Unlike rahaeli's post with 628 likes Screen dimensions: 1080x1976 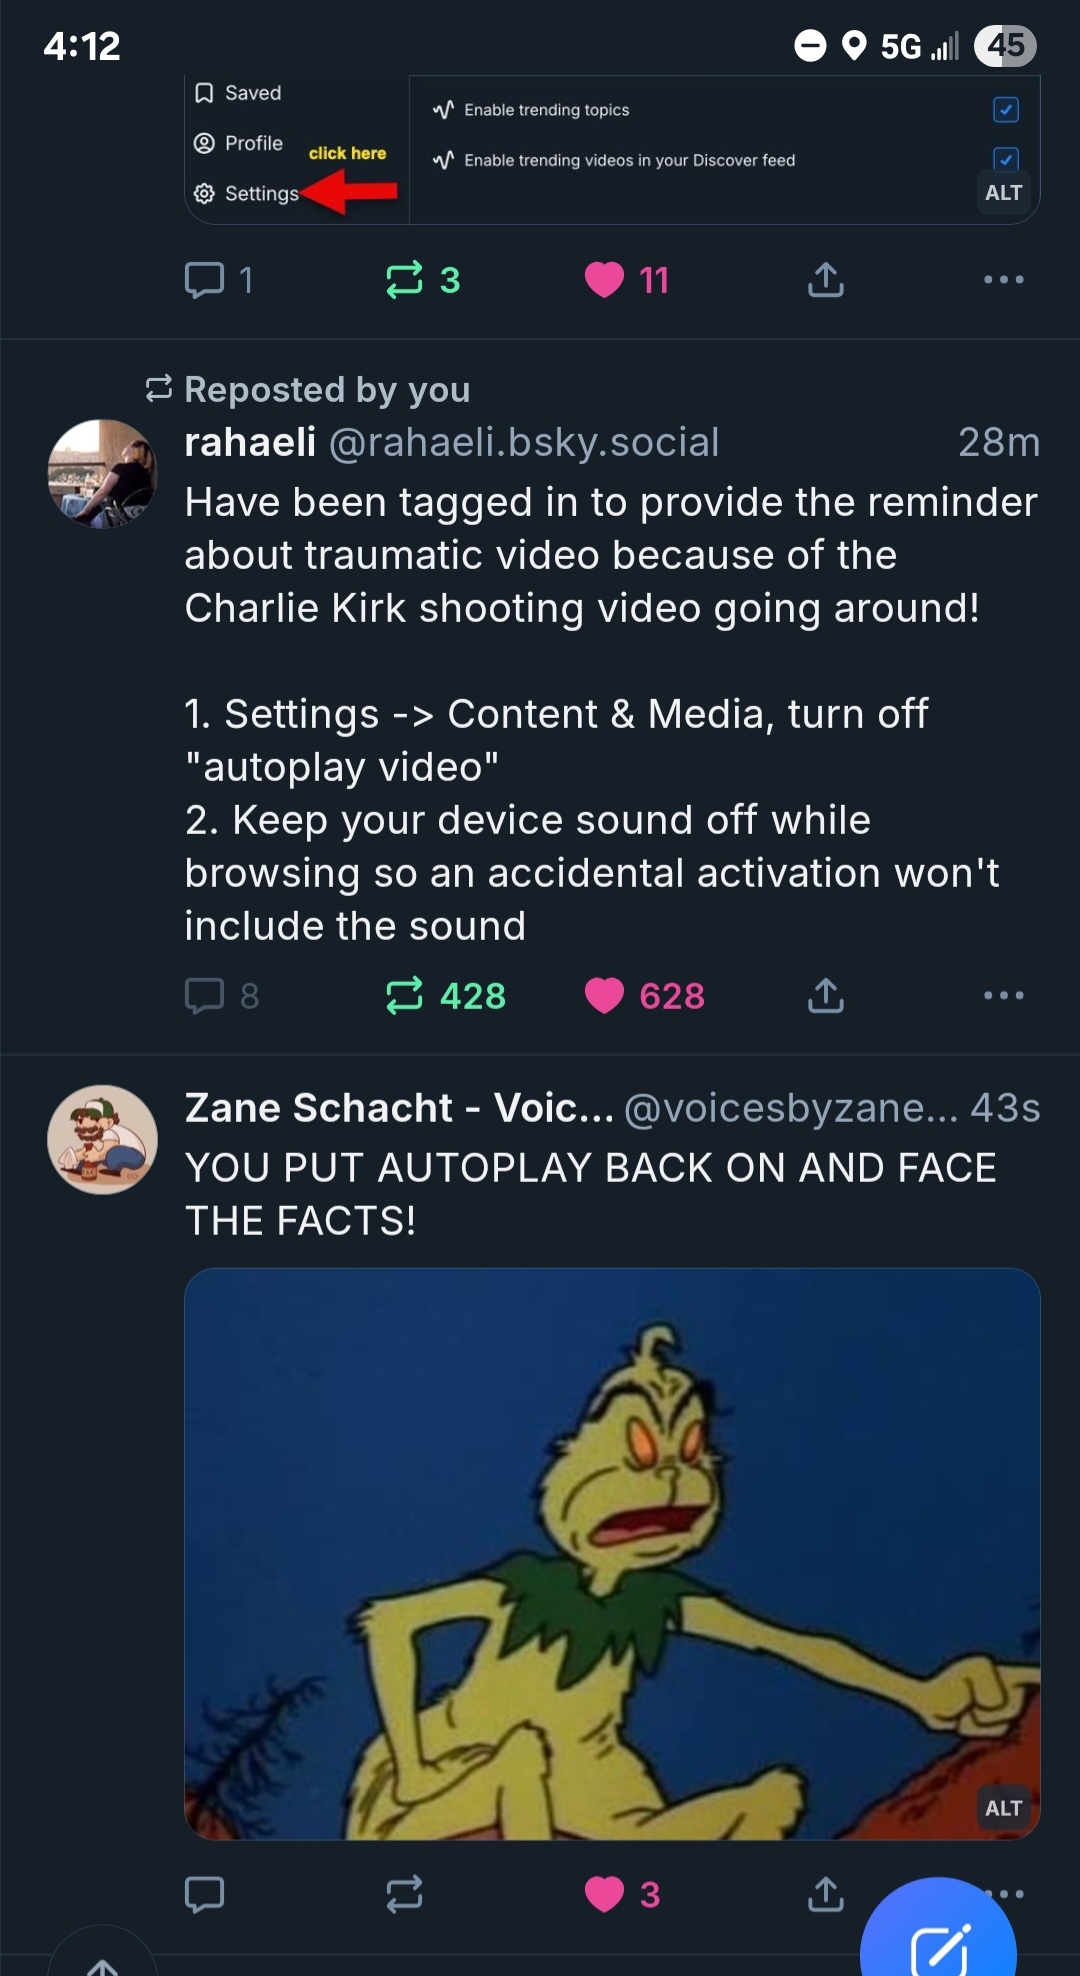pyautogui.click(x=604, y=996)
